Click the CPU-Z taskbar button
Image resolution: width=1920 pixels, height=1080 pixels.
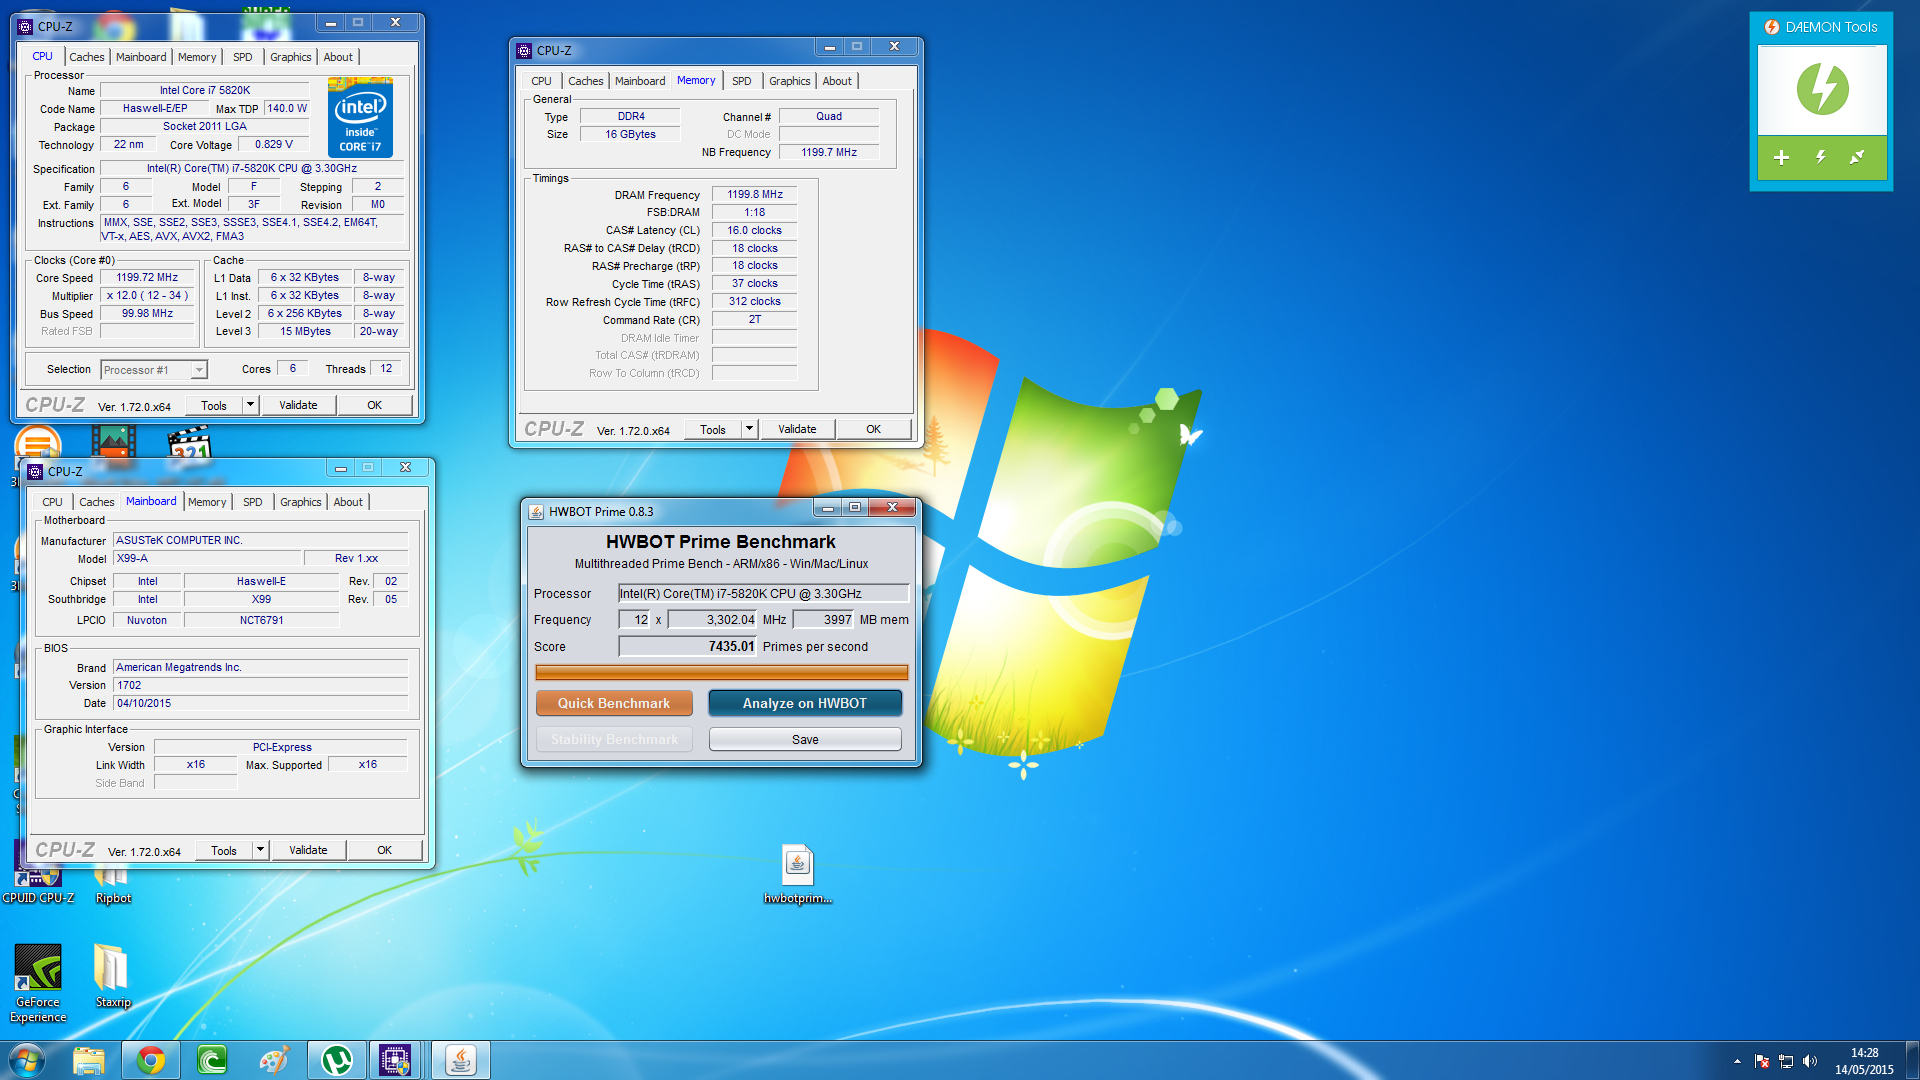[396, 1060]
